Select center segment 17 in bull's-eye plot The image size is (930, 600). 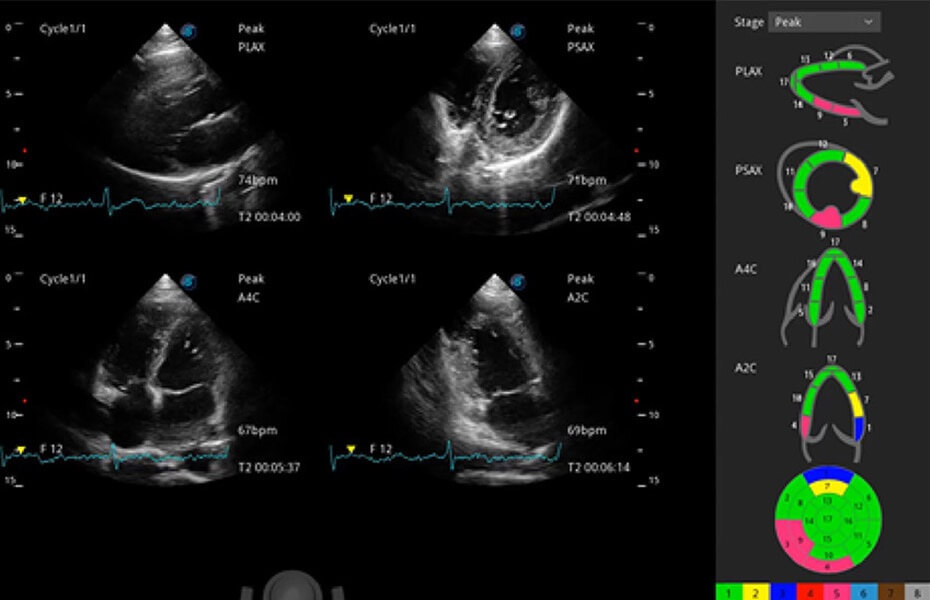(827, 520)
